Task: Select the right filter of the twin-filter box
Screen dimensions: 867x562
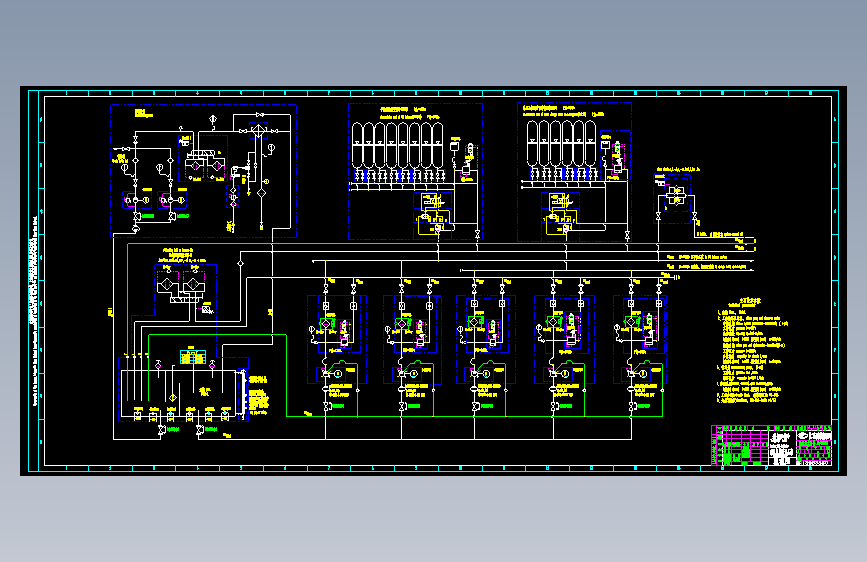Action: click(x=217, y=165)
